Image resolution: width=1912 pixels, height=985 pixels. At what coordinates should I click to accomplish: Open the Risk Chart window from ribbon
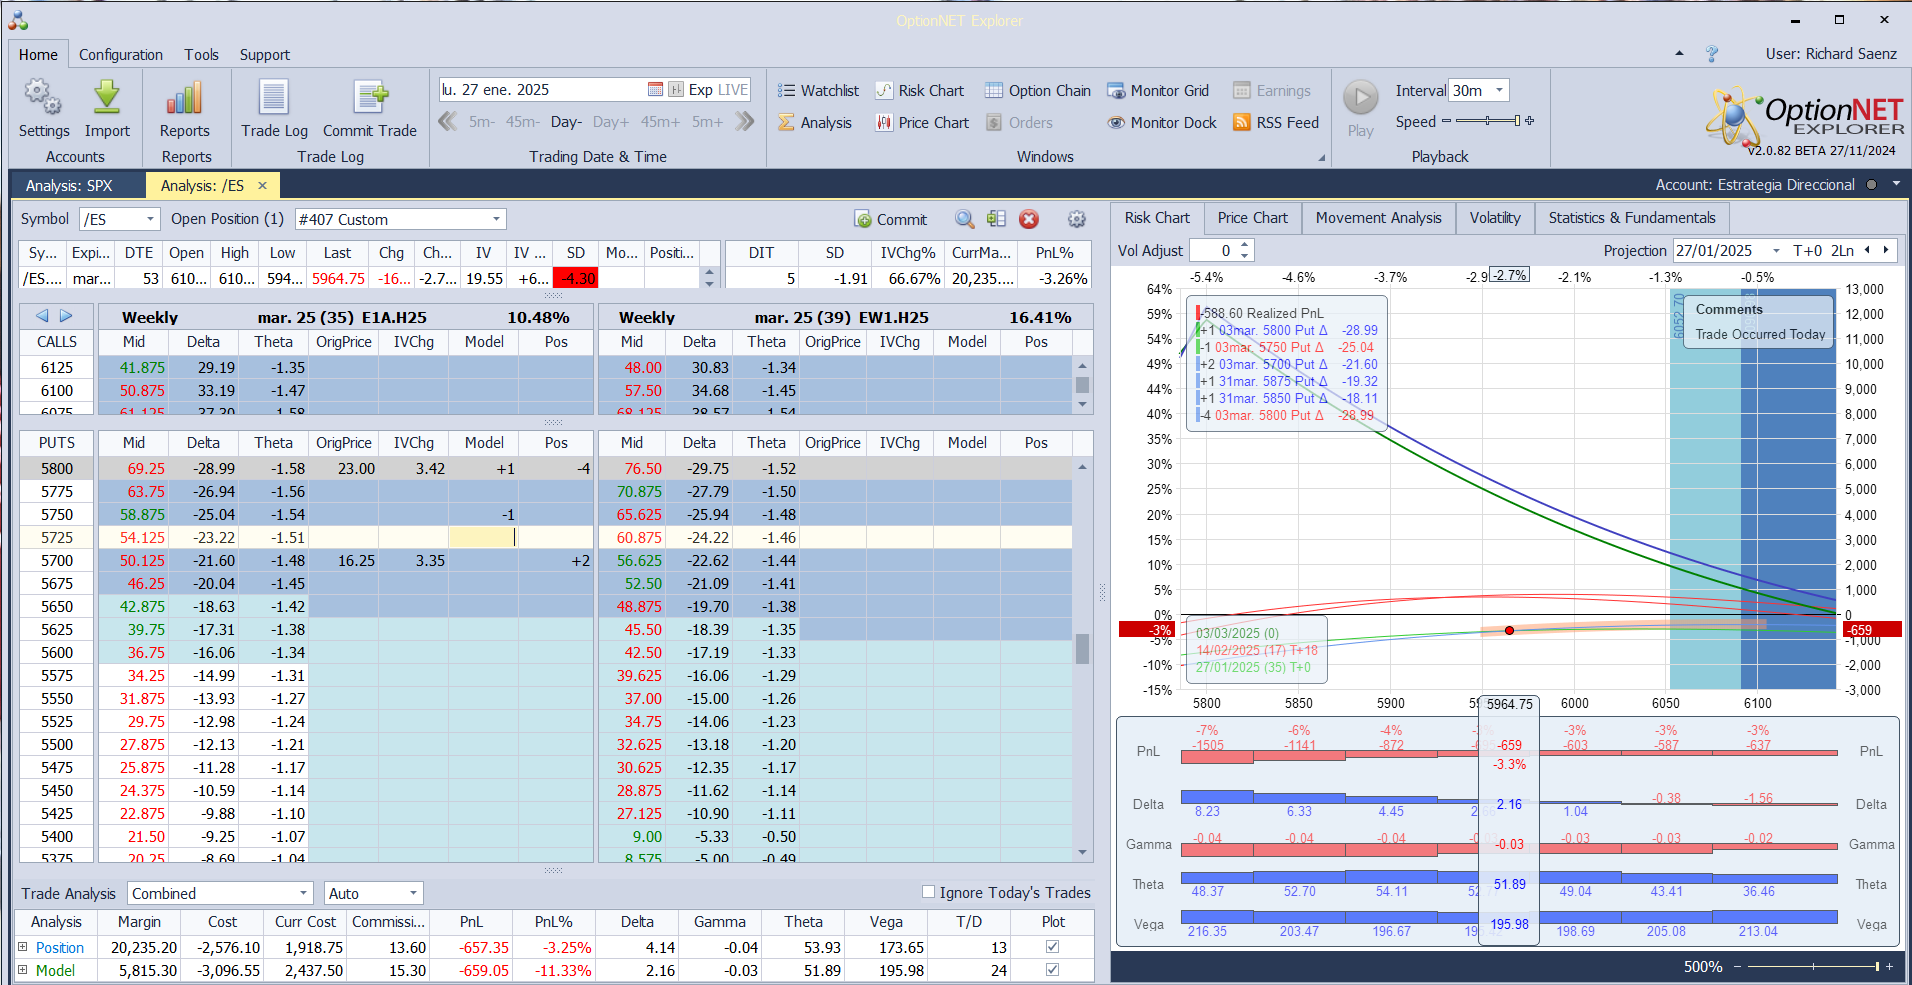pos(919,91)
